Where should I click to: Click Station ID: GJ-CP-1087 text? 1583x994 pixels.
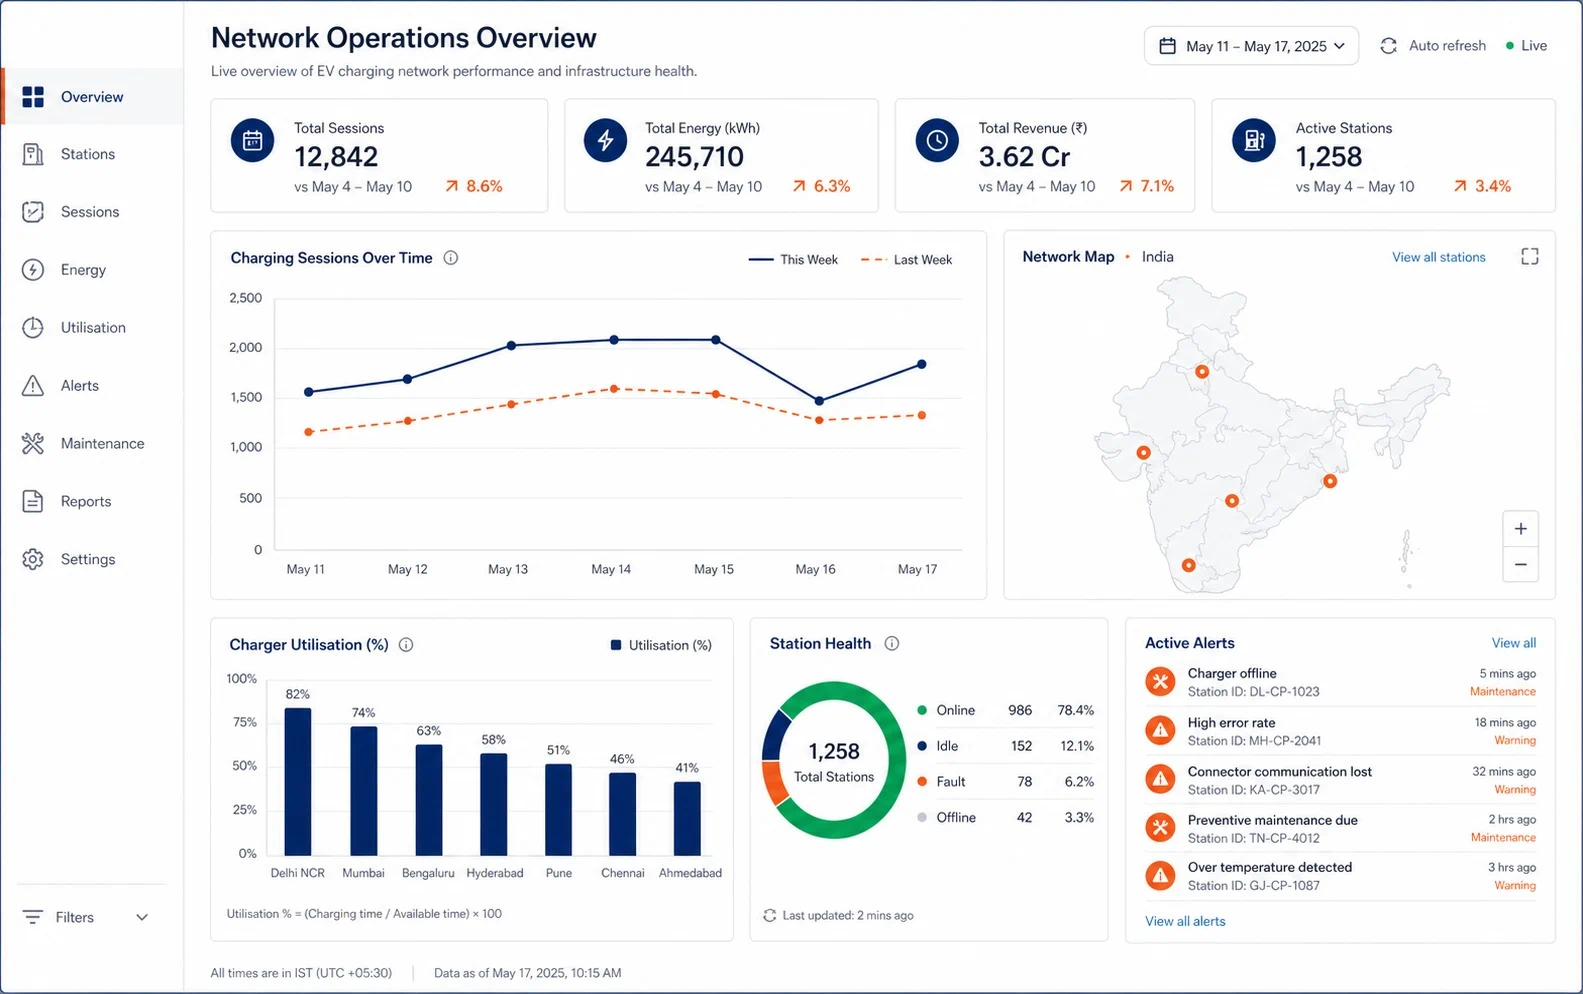click(x=1253, y=886)
